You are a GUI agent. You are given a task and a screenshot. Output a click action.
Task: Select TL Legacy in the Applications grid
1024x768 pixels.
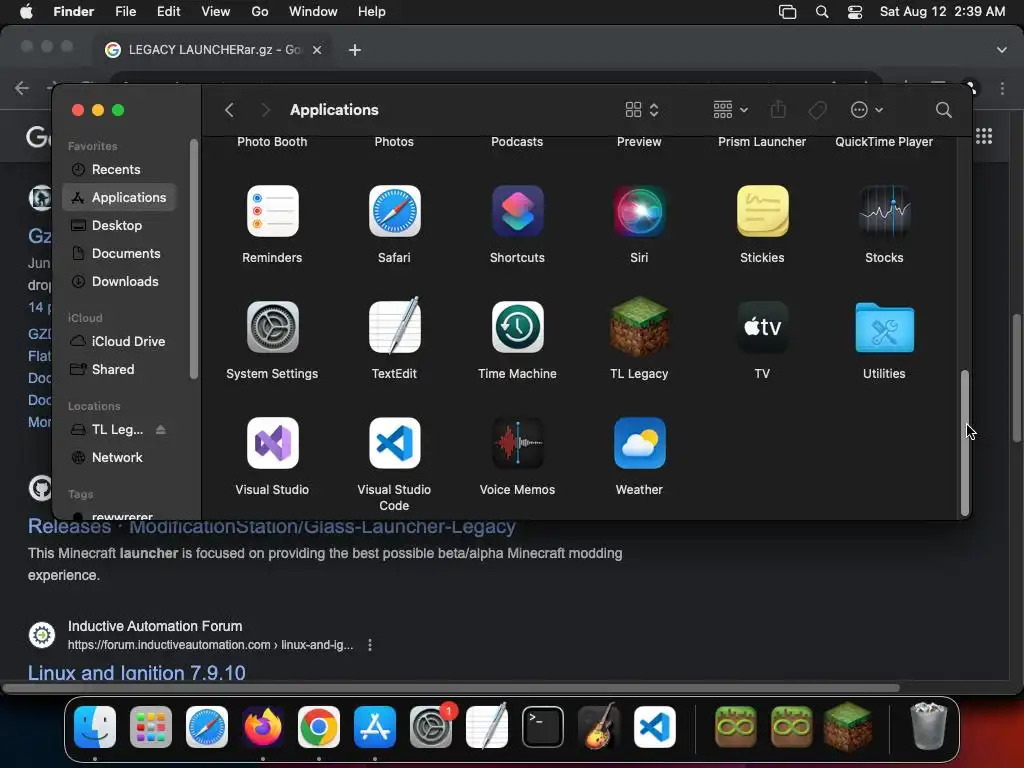tap(639, 327)
